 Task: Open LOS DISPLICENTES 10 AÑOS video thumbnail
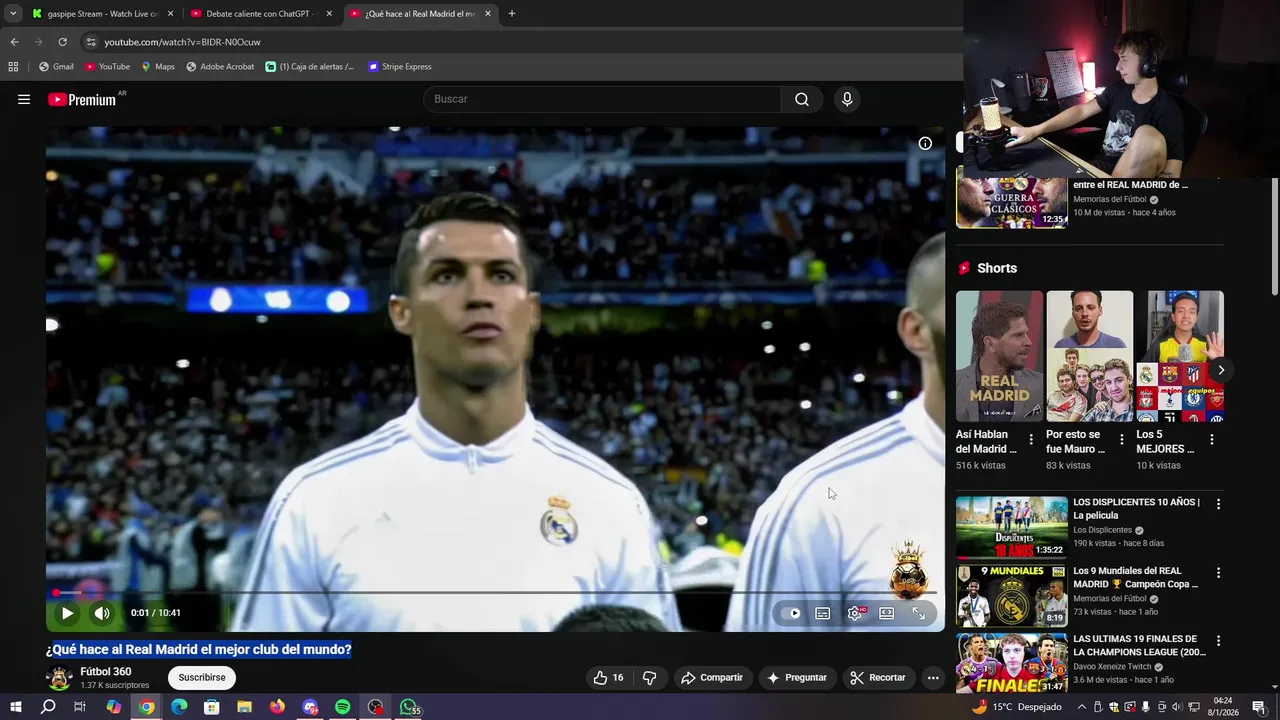[1012, 527]
